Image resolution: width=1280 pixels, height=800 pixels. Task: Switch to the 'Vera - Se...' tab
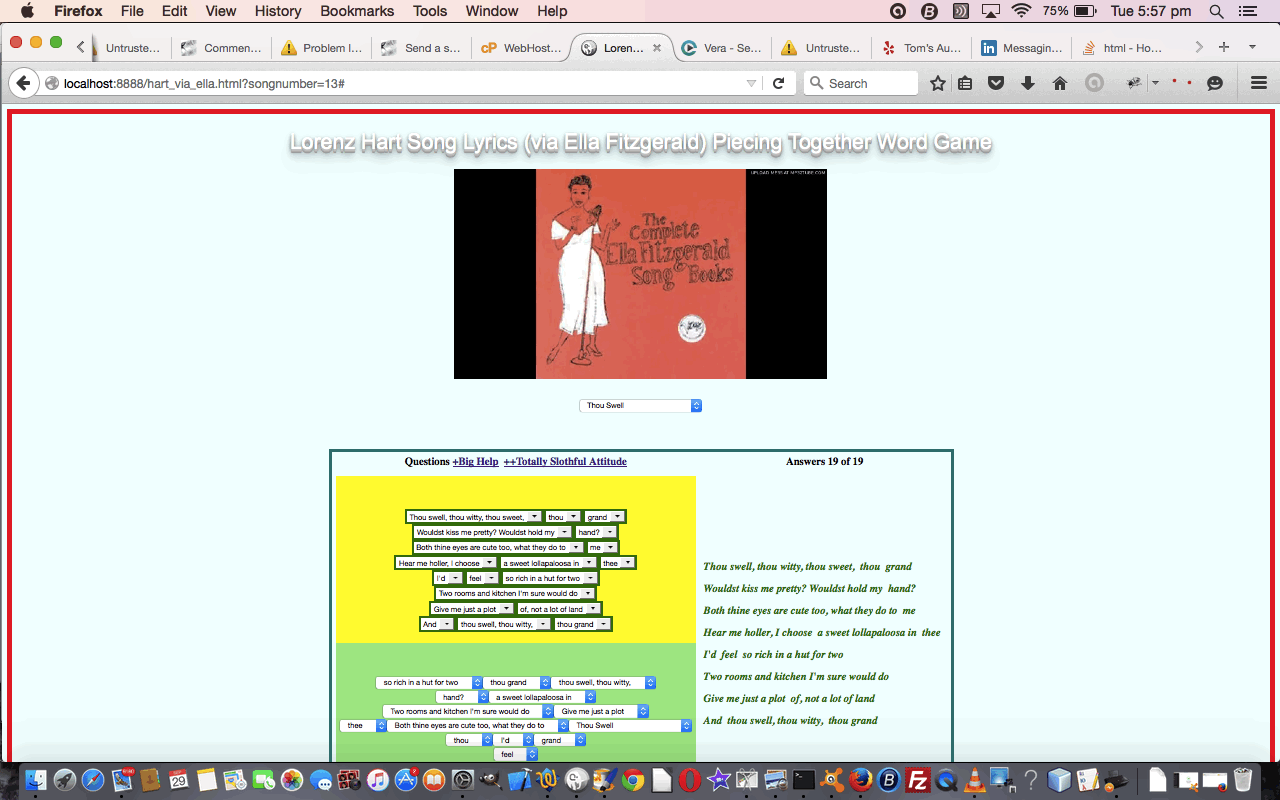pyautogui.click(x=720, y=47)
